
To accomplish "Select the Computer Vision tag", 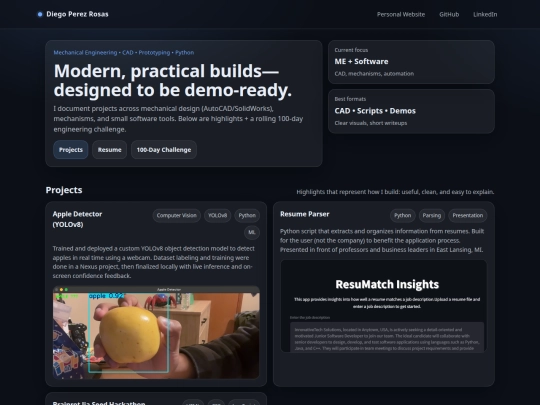I will click(177, 216).
